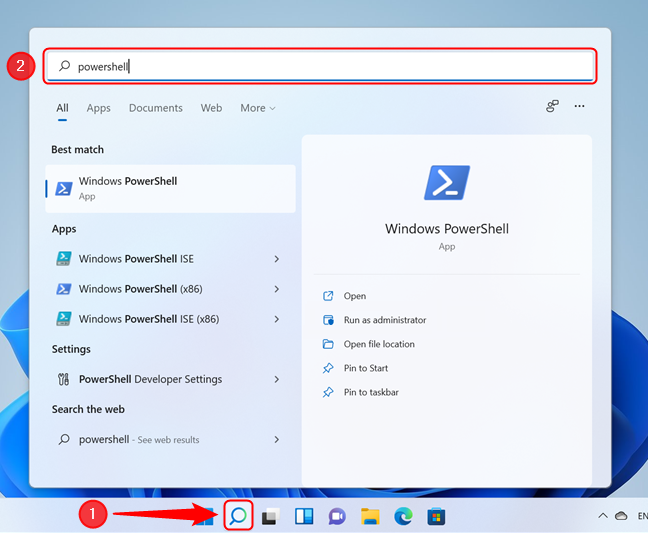Click the Open arrow icon
This screenshot has width=648, height=533.
[328, 296]
